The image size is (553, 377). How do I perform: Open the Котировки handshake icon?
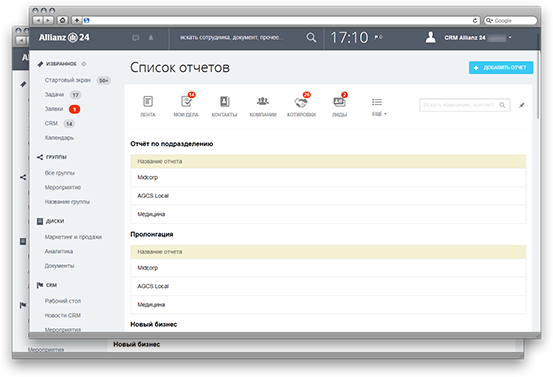coord(301,102)
